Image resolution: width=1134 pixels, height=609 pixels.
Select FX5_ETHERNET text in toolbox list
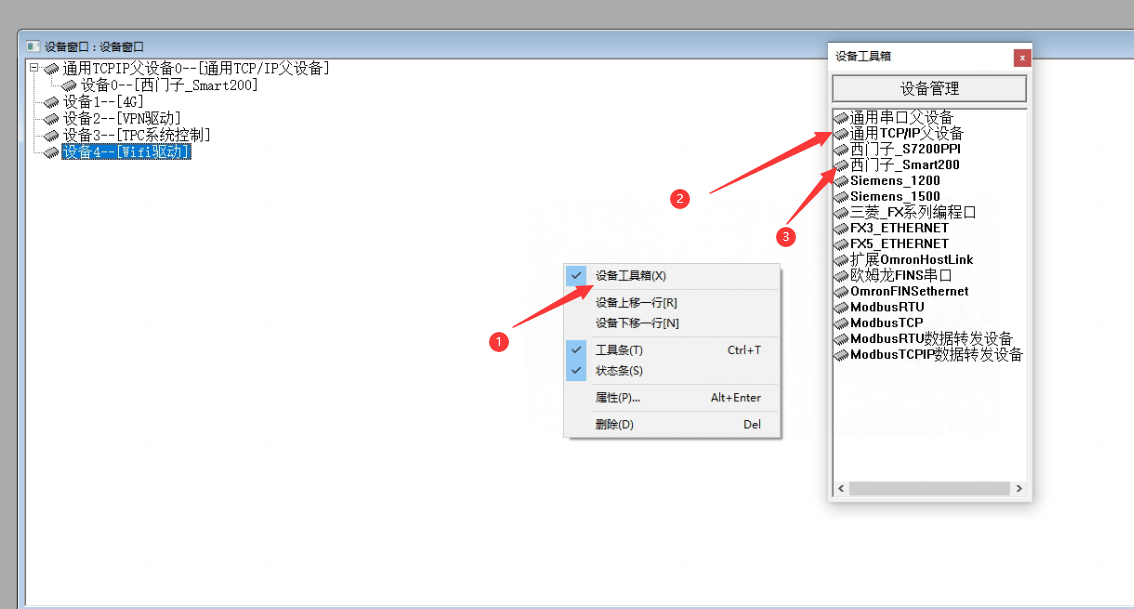point(900,244)
